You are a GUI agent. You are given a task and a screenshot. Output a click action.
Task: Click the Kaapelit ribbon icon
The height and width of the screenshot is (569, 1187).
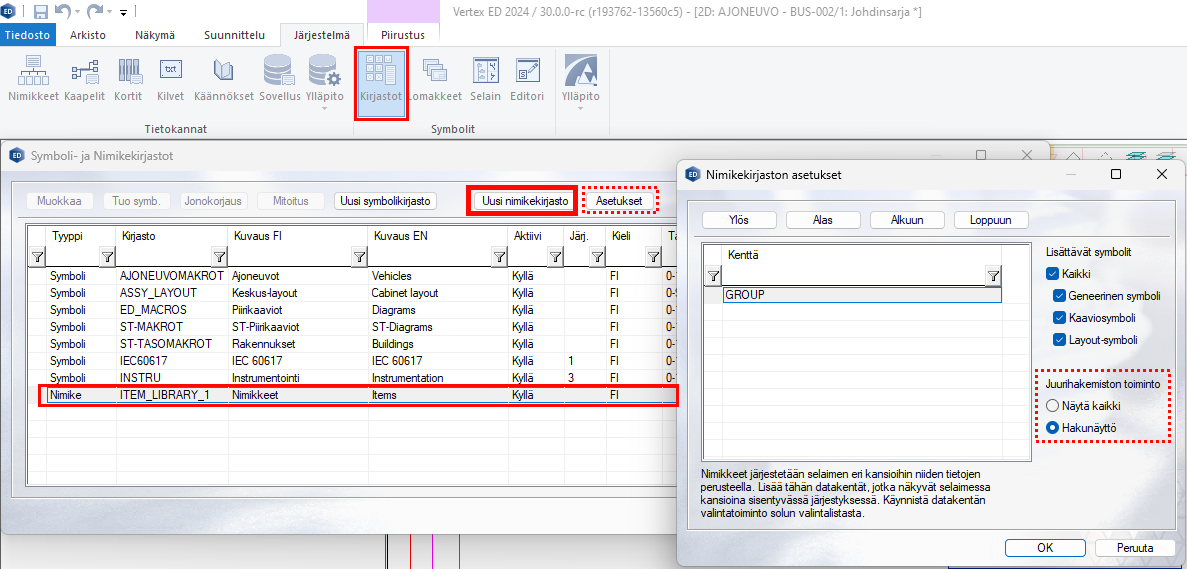coord(85,71)
